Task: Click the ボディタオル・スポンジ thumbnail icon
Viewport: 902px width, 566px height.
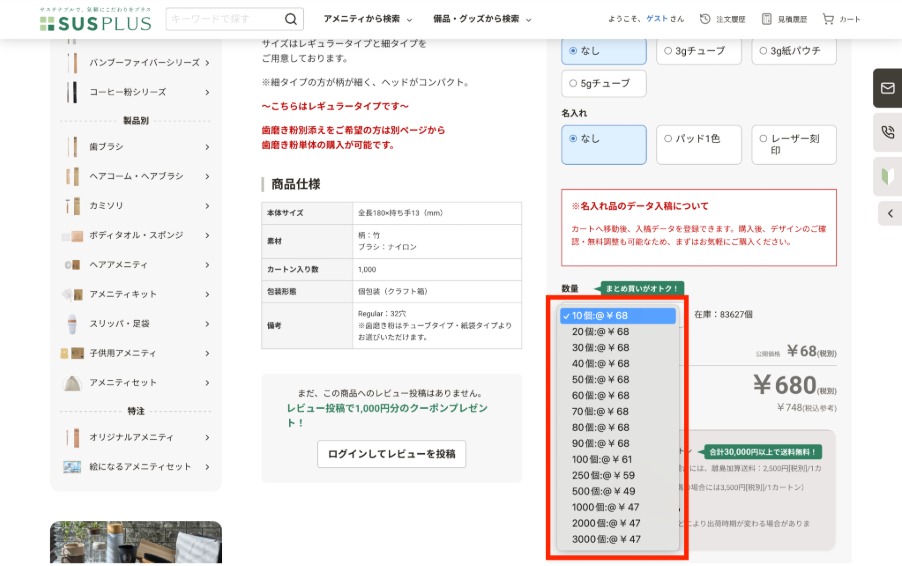Action: click(x=72, y=235)
